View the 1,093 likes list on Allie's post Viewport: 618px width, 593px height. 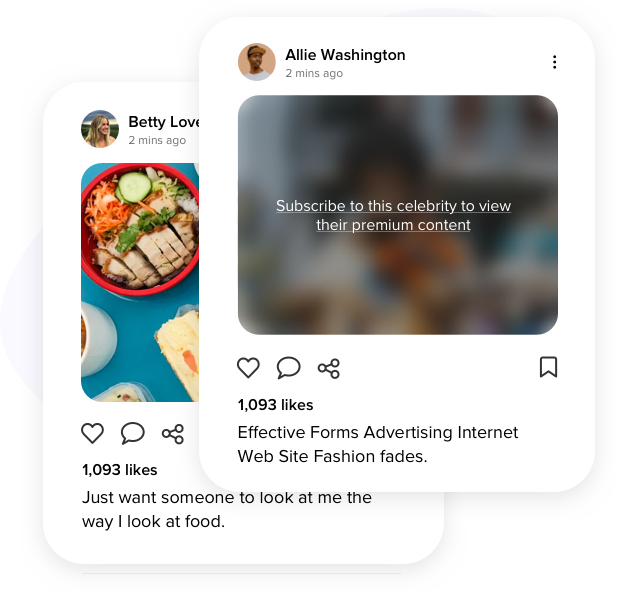pos(275,405)
